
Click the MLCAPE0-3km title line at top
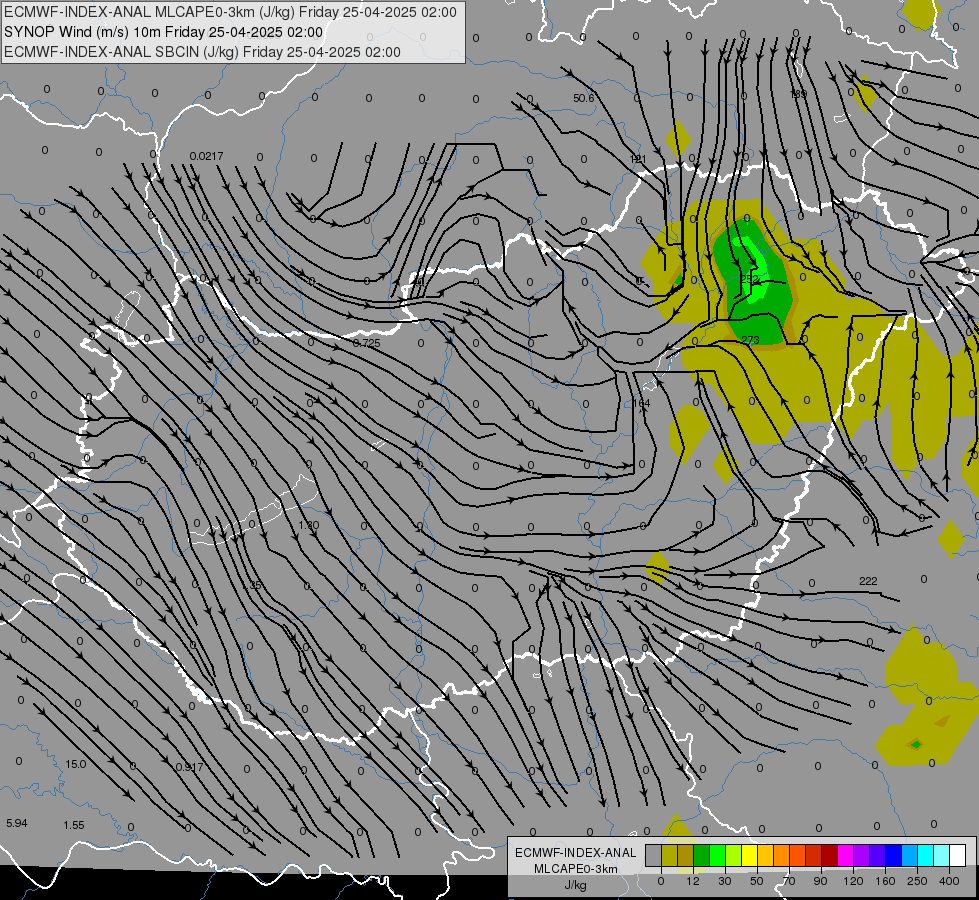[x=230, y=12]
